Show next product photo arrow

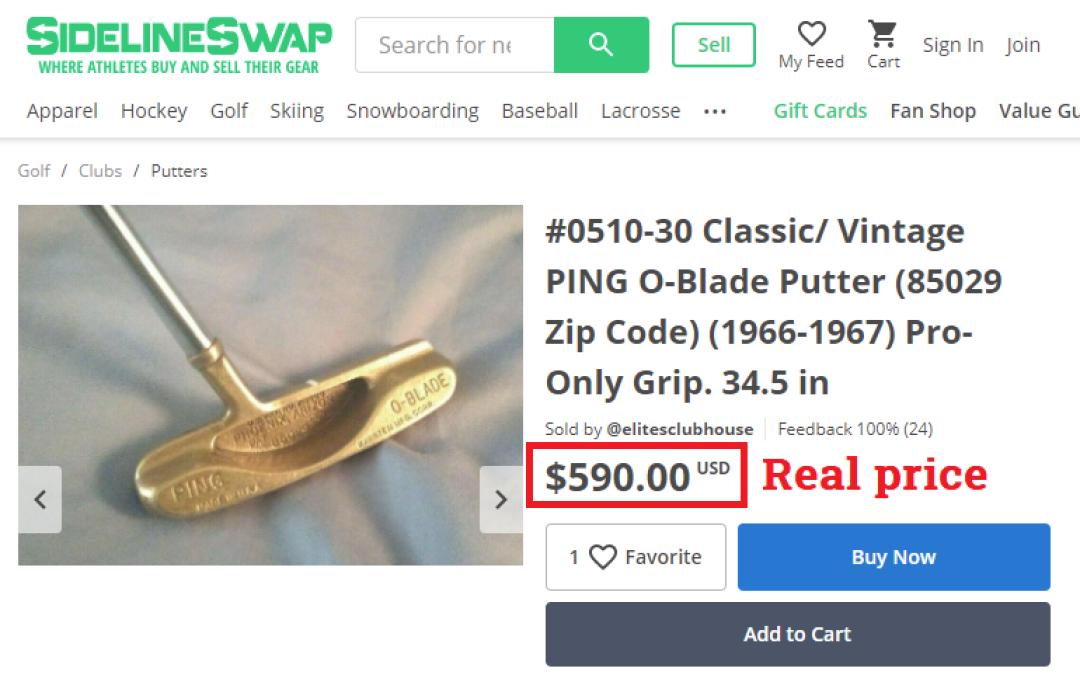[x=501, y=499]
